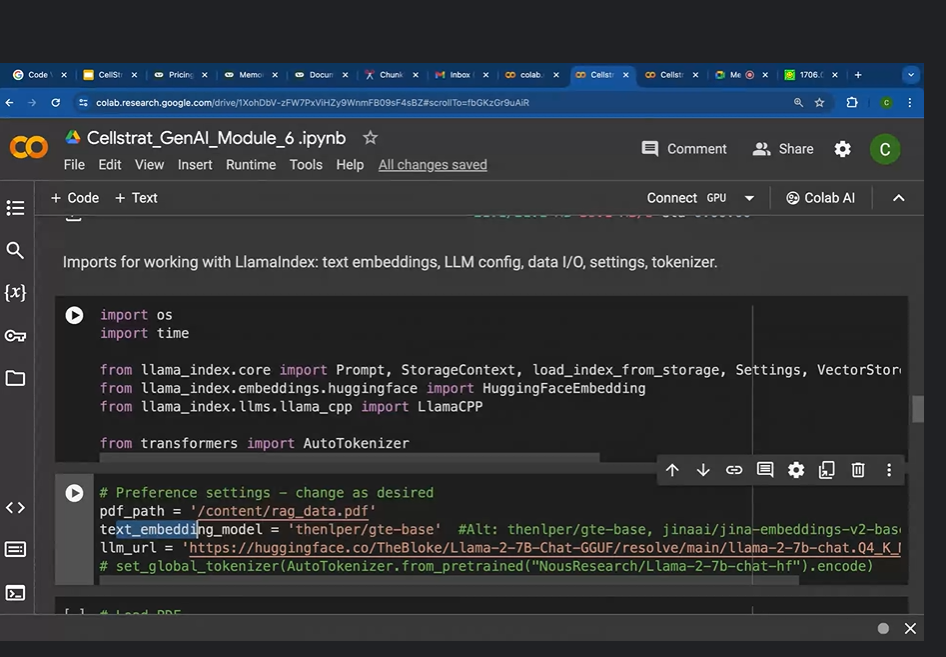Viewport: 946px width, 657px height.
Task: Close the bottom bar with X
Action: click(x=910, y=629)
